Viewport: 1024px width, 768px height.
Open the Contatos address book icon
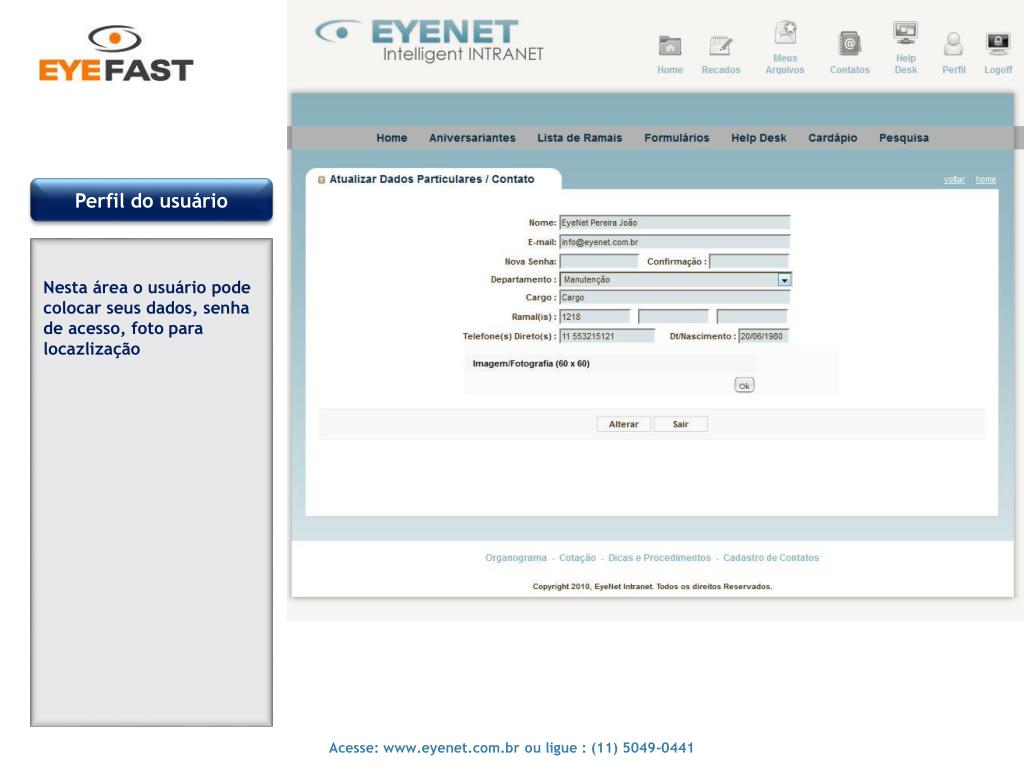coord(849,44)
